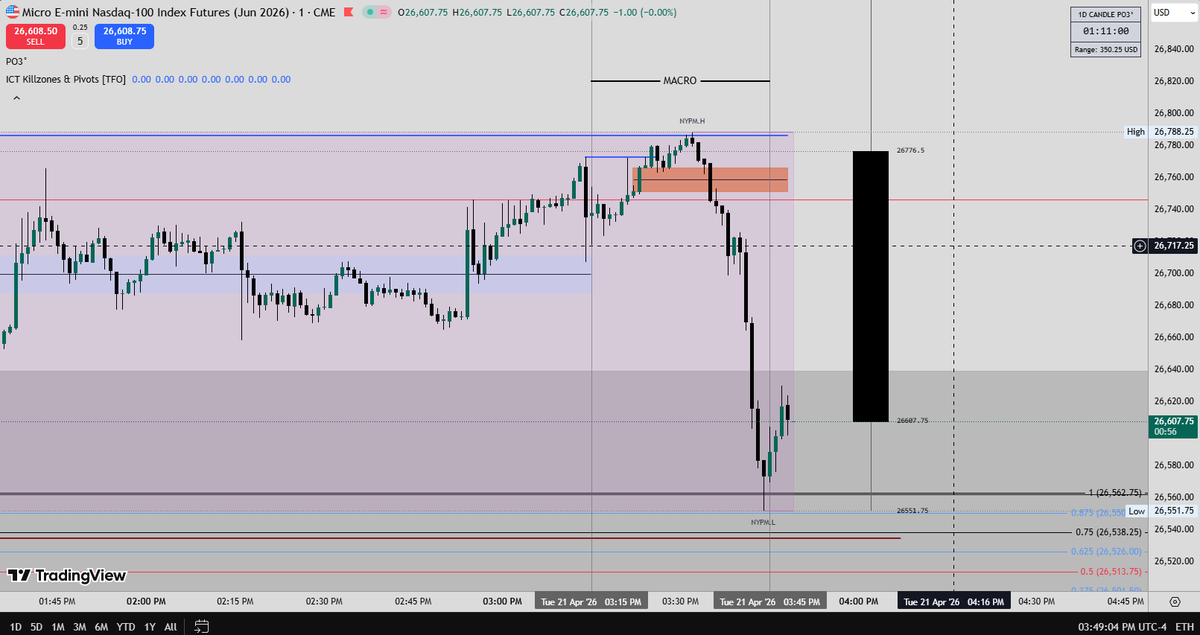Click the Tue 21 Apr '26 03:15 PM time marker
1200x635 pixels.
591,601
